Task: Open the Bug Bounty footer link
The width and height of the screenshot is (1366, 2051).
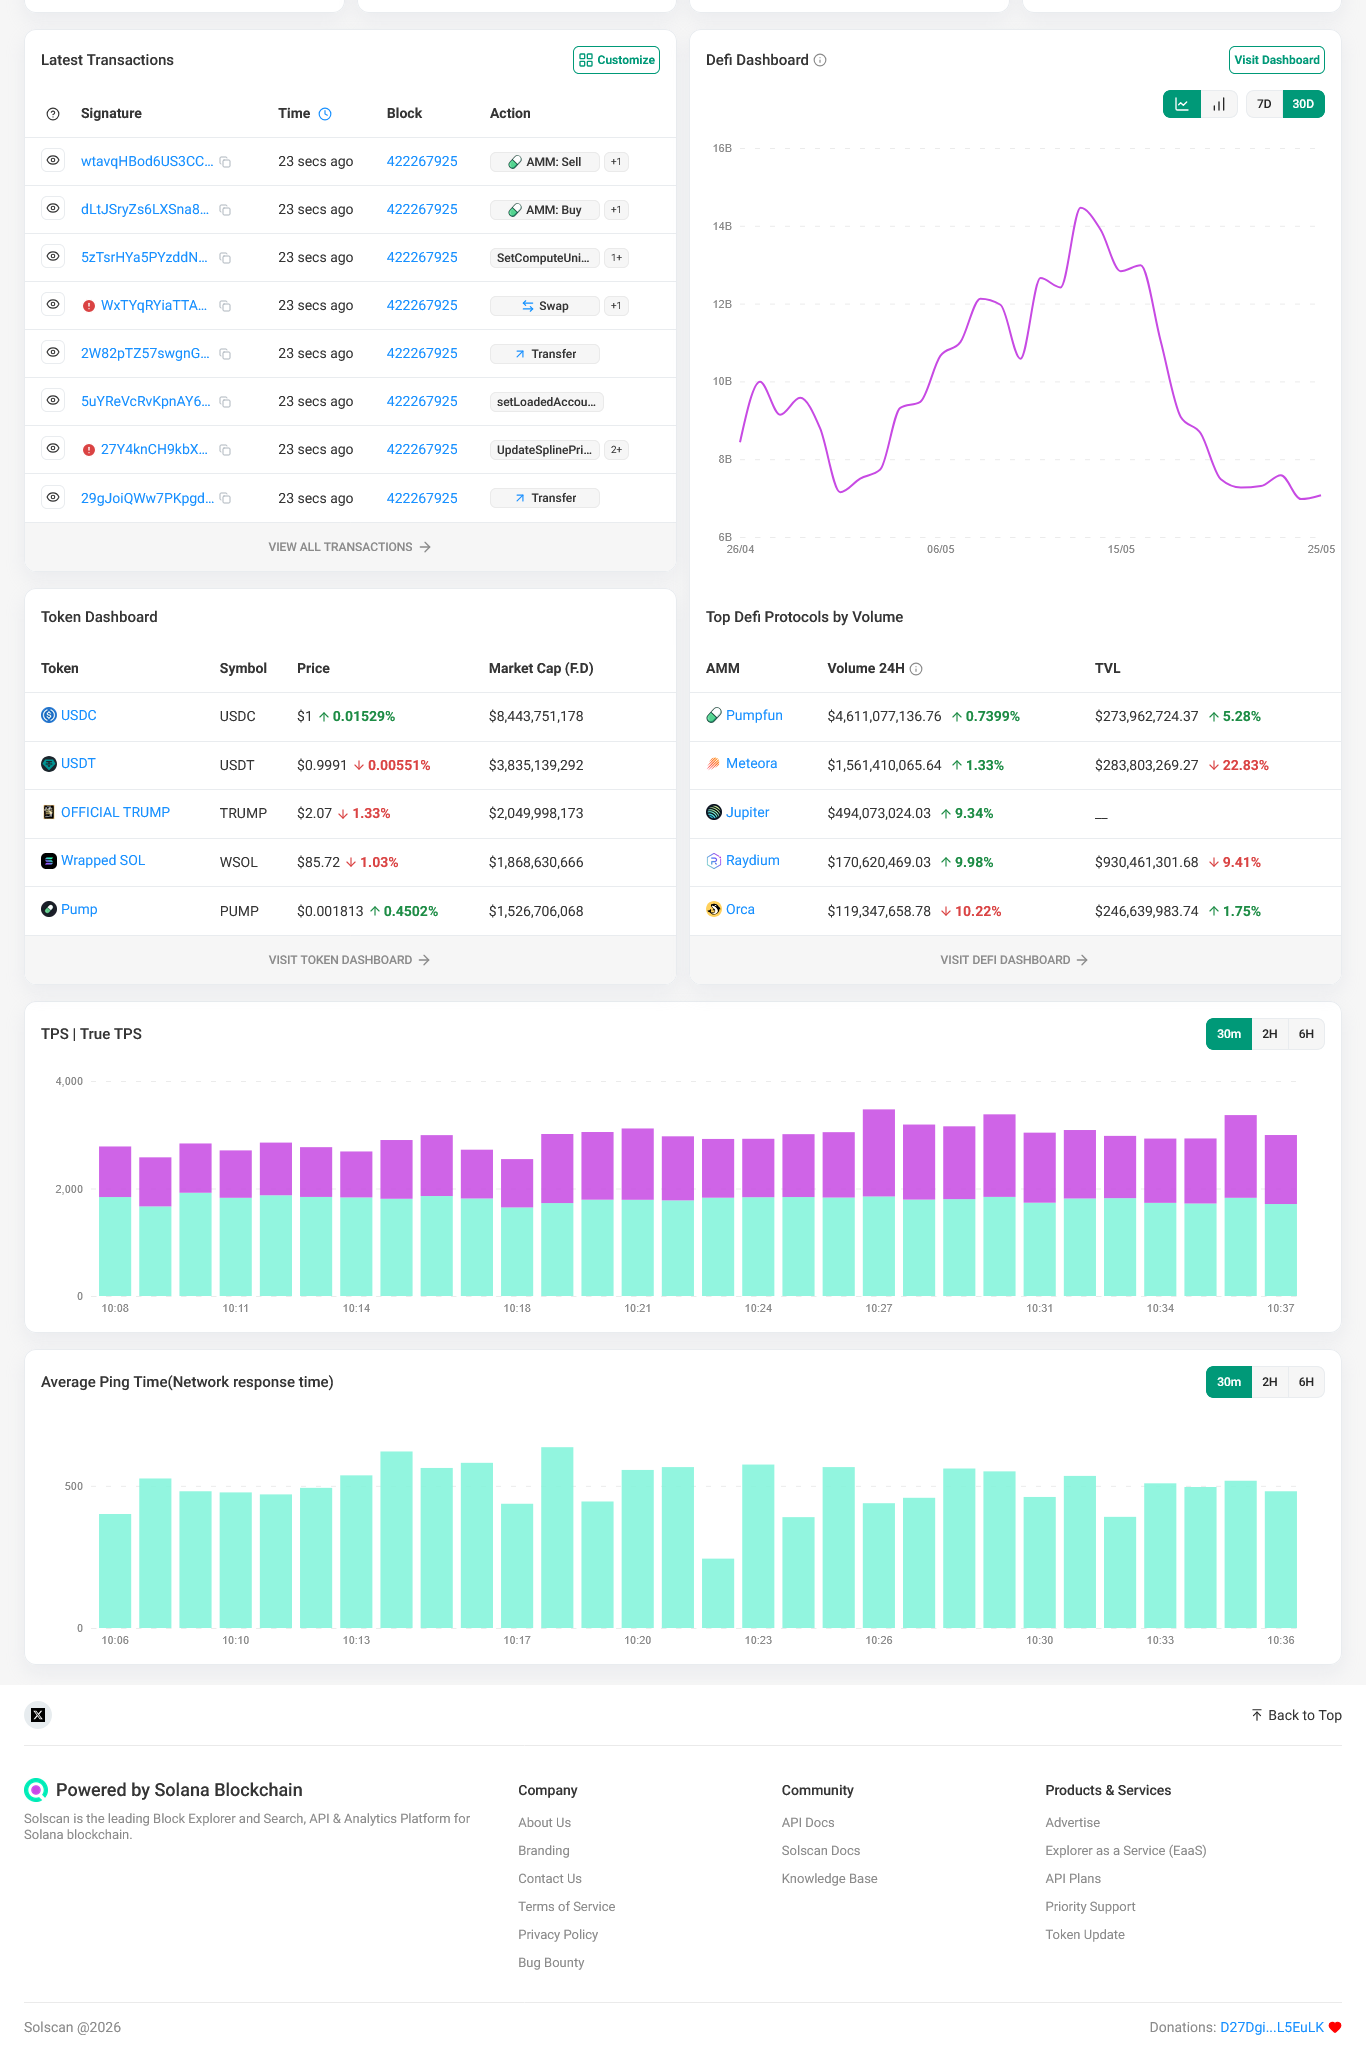Action: [x=551, y=1963]
